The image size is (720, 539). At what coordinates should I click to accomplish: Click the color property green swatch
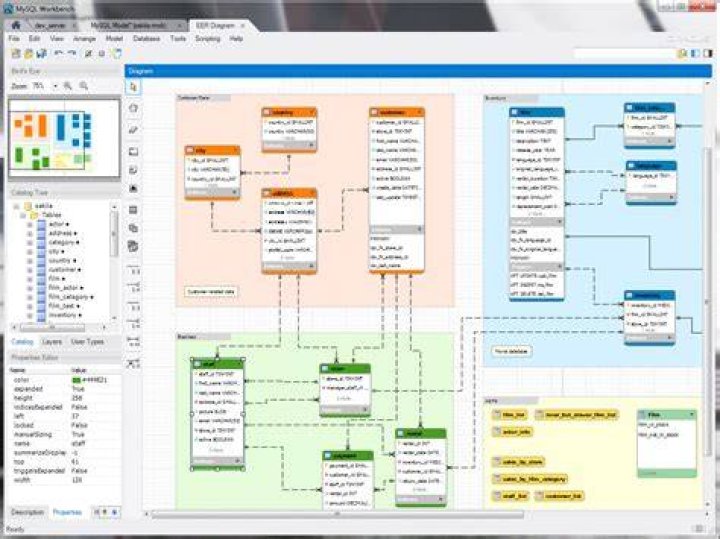[76, 380]
